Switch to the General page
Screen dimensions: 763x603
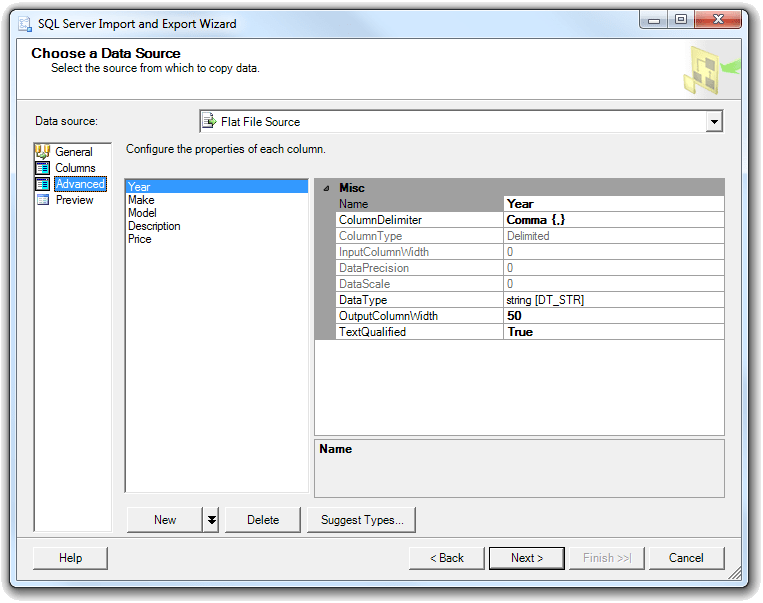pyautogui.click(x=73, y=152)
